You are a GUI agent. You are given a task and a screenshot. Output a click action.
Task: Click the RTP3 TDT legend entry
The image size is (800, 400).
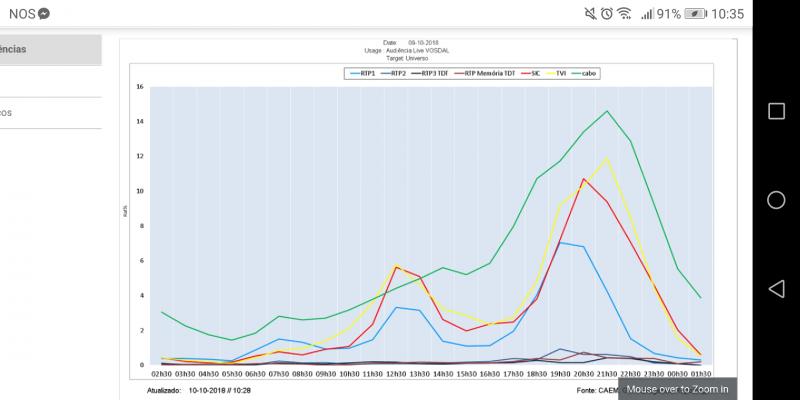(x=429, y=73)
